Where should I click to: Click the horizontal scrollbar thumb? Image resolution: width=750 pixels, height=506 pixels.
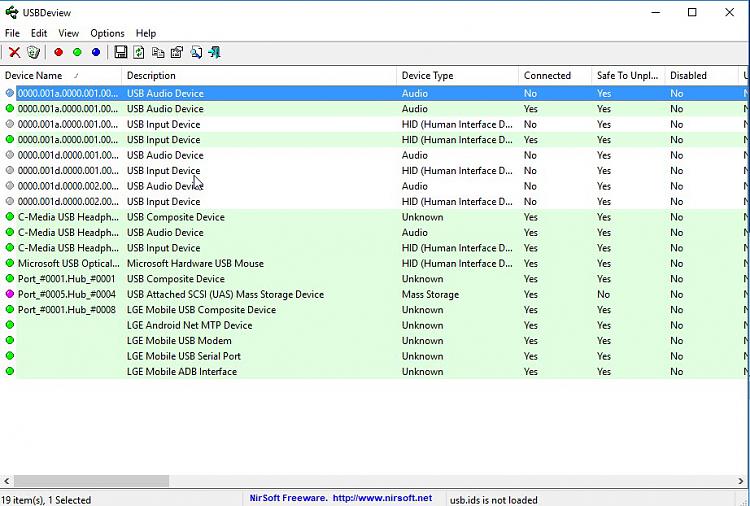click(91, 481)
